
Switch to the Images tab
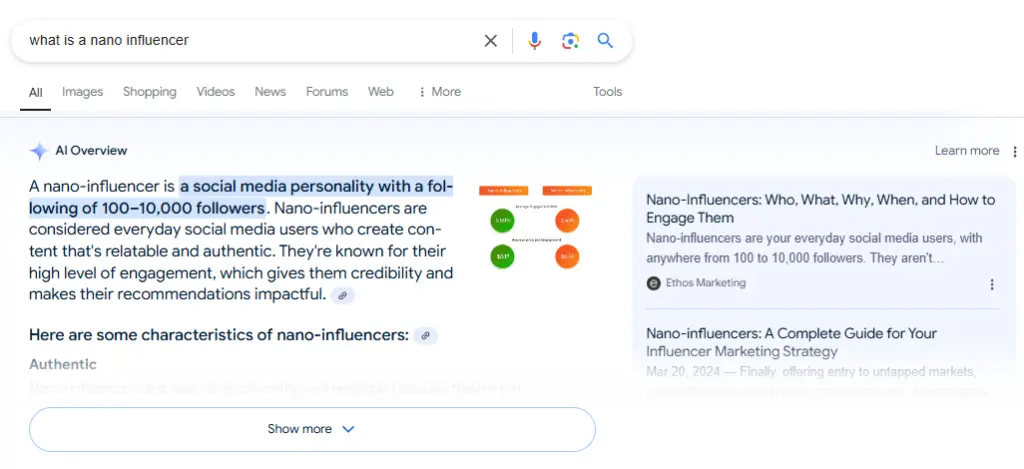click(x=82, y=92)
